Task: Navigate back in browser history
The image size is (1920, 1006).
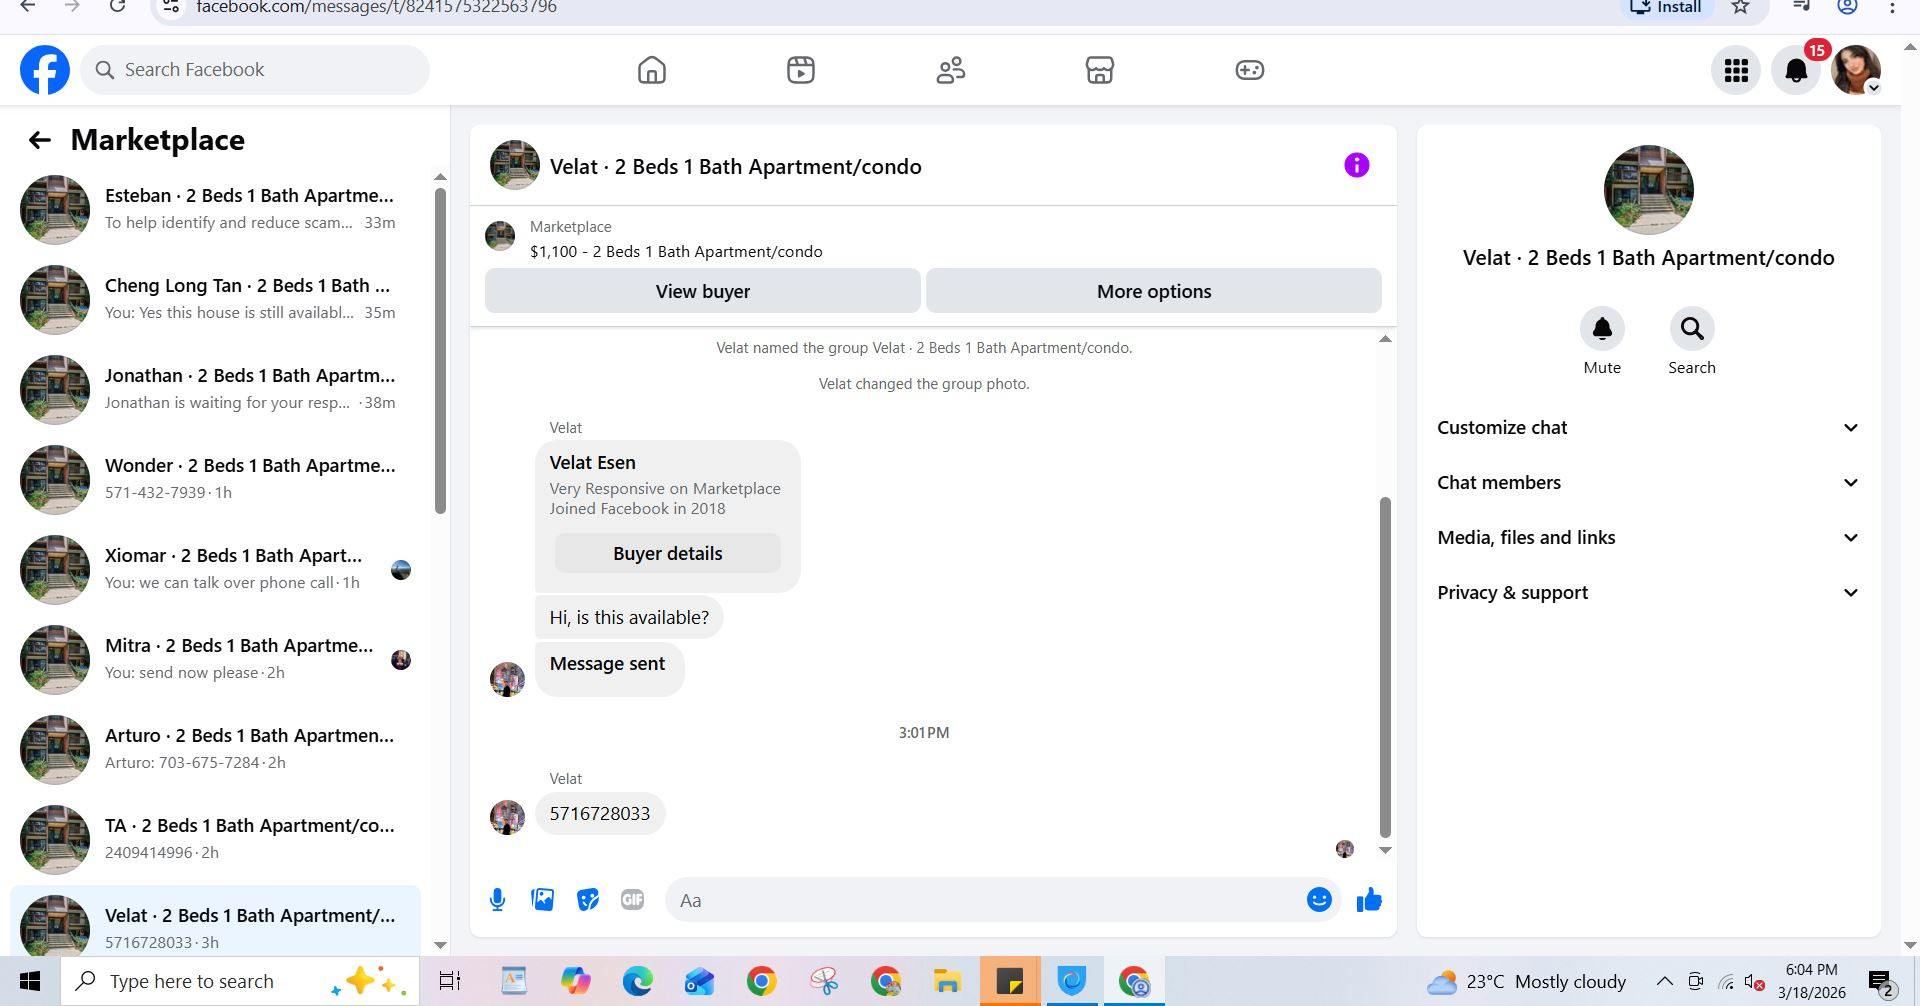Action: (x=28, y=6)
